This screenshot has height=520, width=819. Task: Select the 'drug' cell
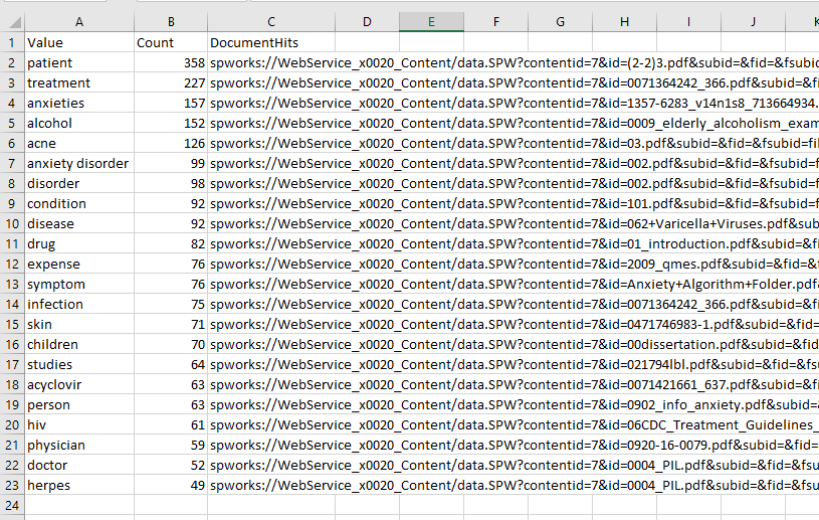[79, 244]
